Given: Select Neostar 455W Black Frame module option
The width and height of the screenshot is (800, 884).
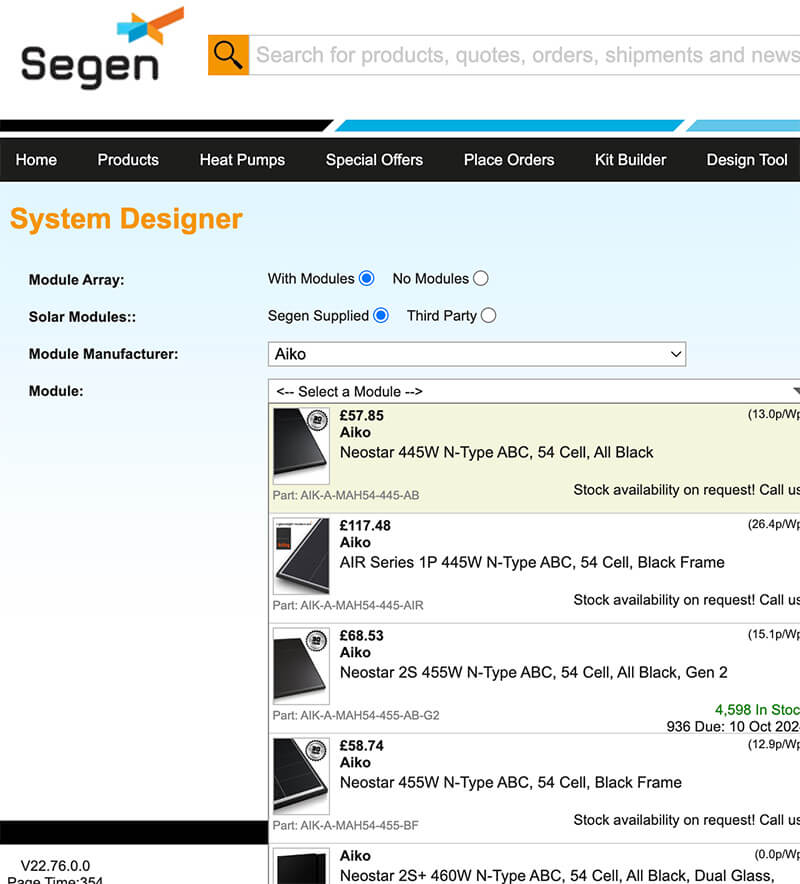Looking at the screenshot, I should [511, 782].
